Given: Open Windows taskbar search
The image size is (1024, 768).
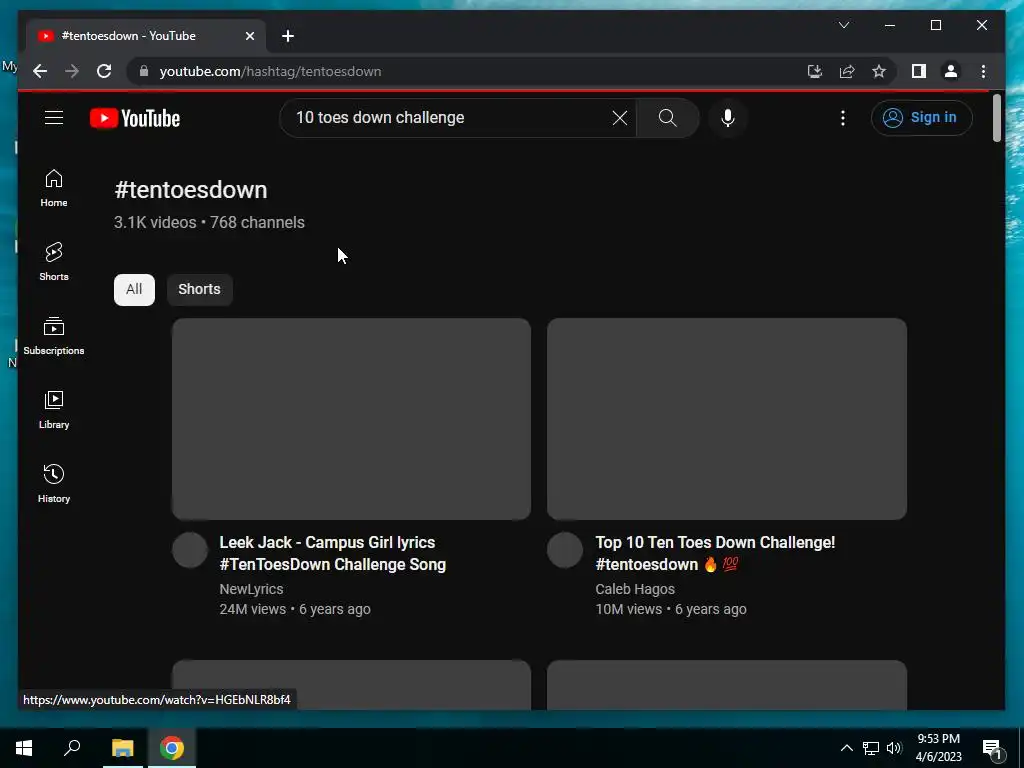Looking at the screenshot, I should pyautogui.click(x=72, y=748).
